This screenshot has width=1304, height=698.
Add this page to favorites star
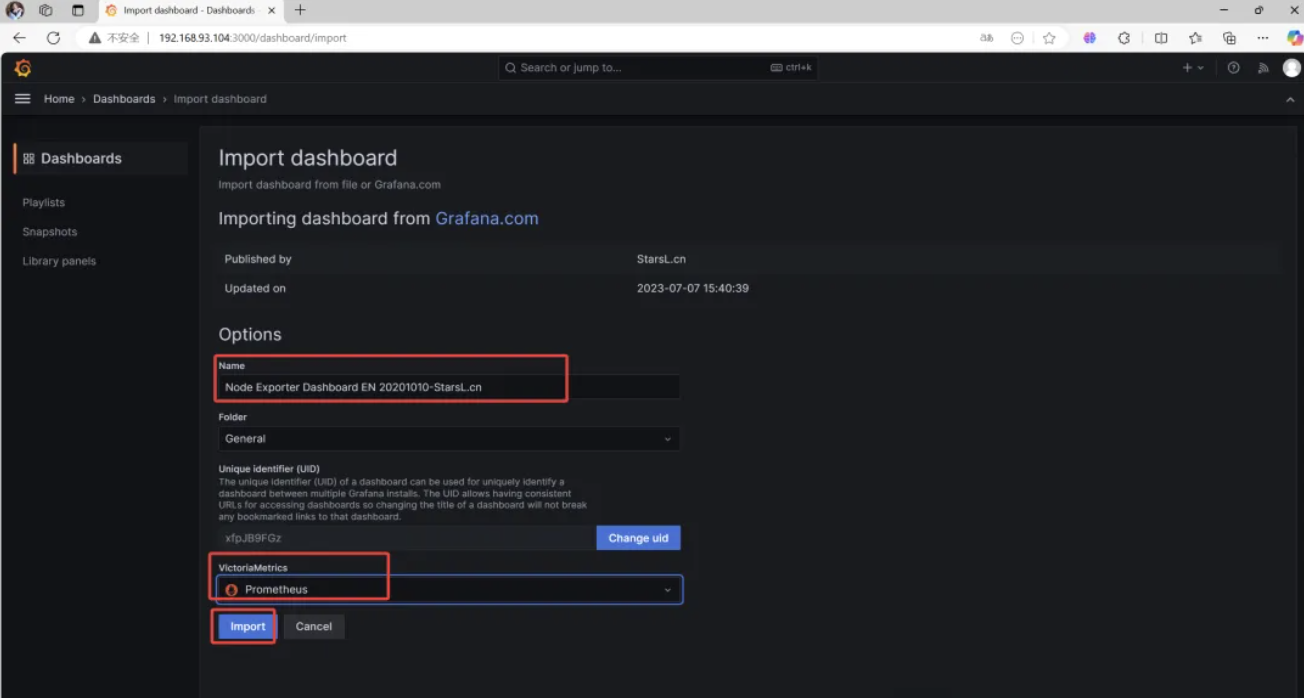[1049, 38]
